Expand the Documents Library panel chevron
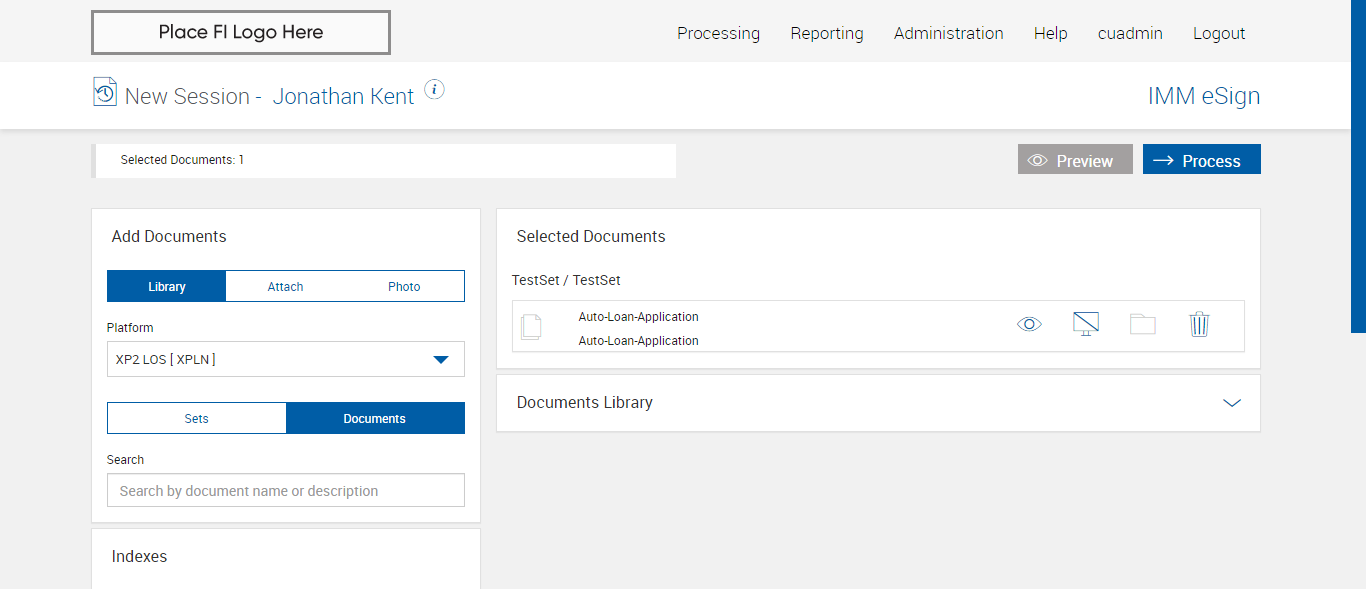Viewport: 1366px width, 589px height. pos(1232,403)
